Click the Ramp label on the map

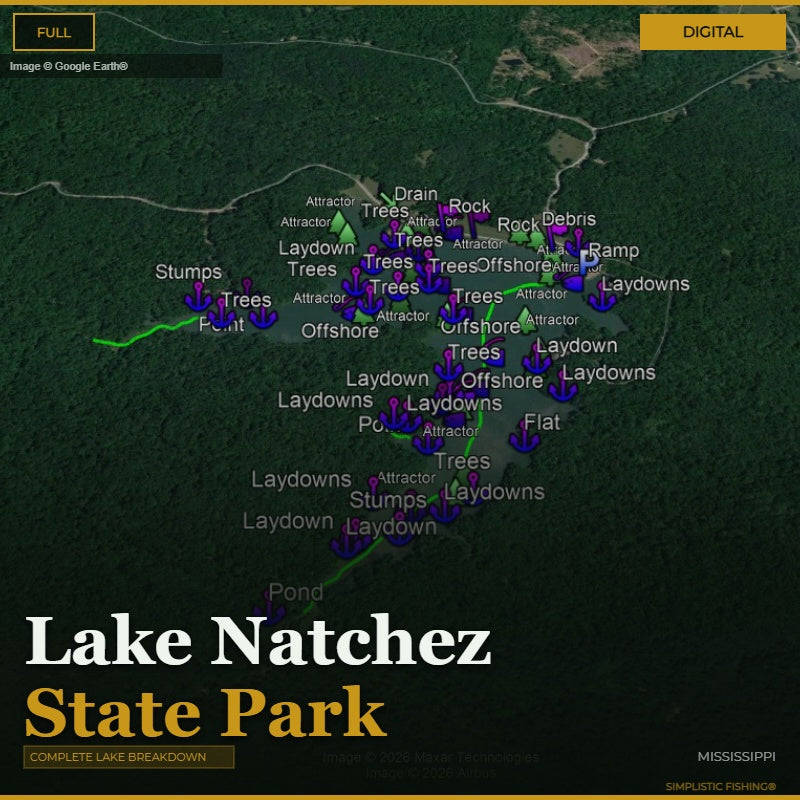tap(613, 251)
